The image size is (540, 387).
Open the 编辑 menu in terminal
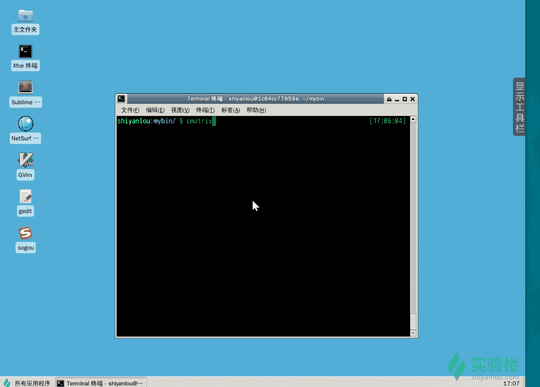155,110
